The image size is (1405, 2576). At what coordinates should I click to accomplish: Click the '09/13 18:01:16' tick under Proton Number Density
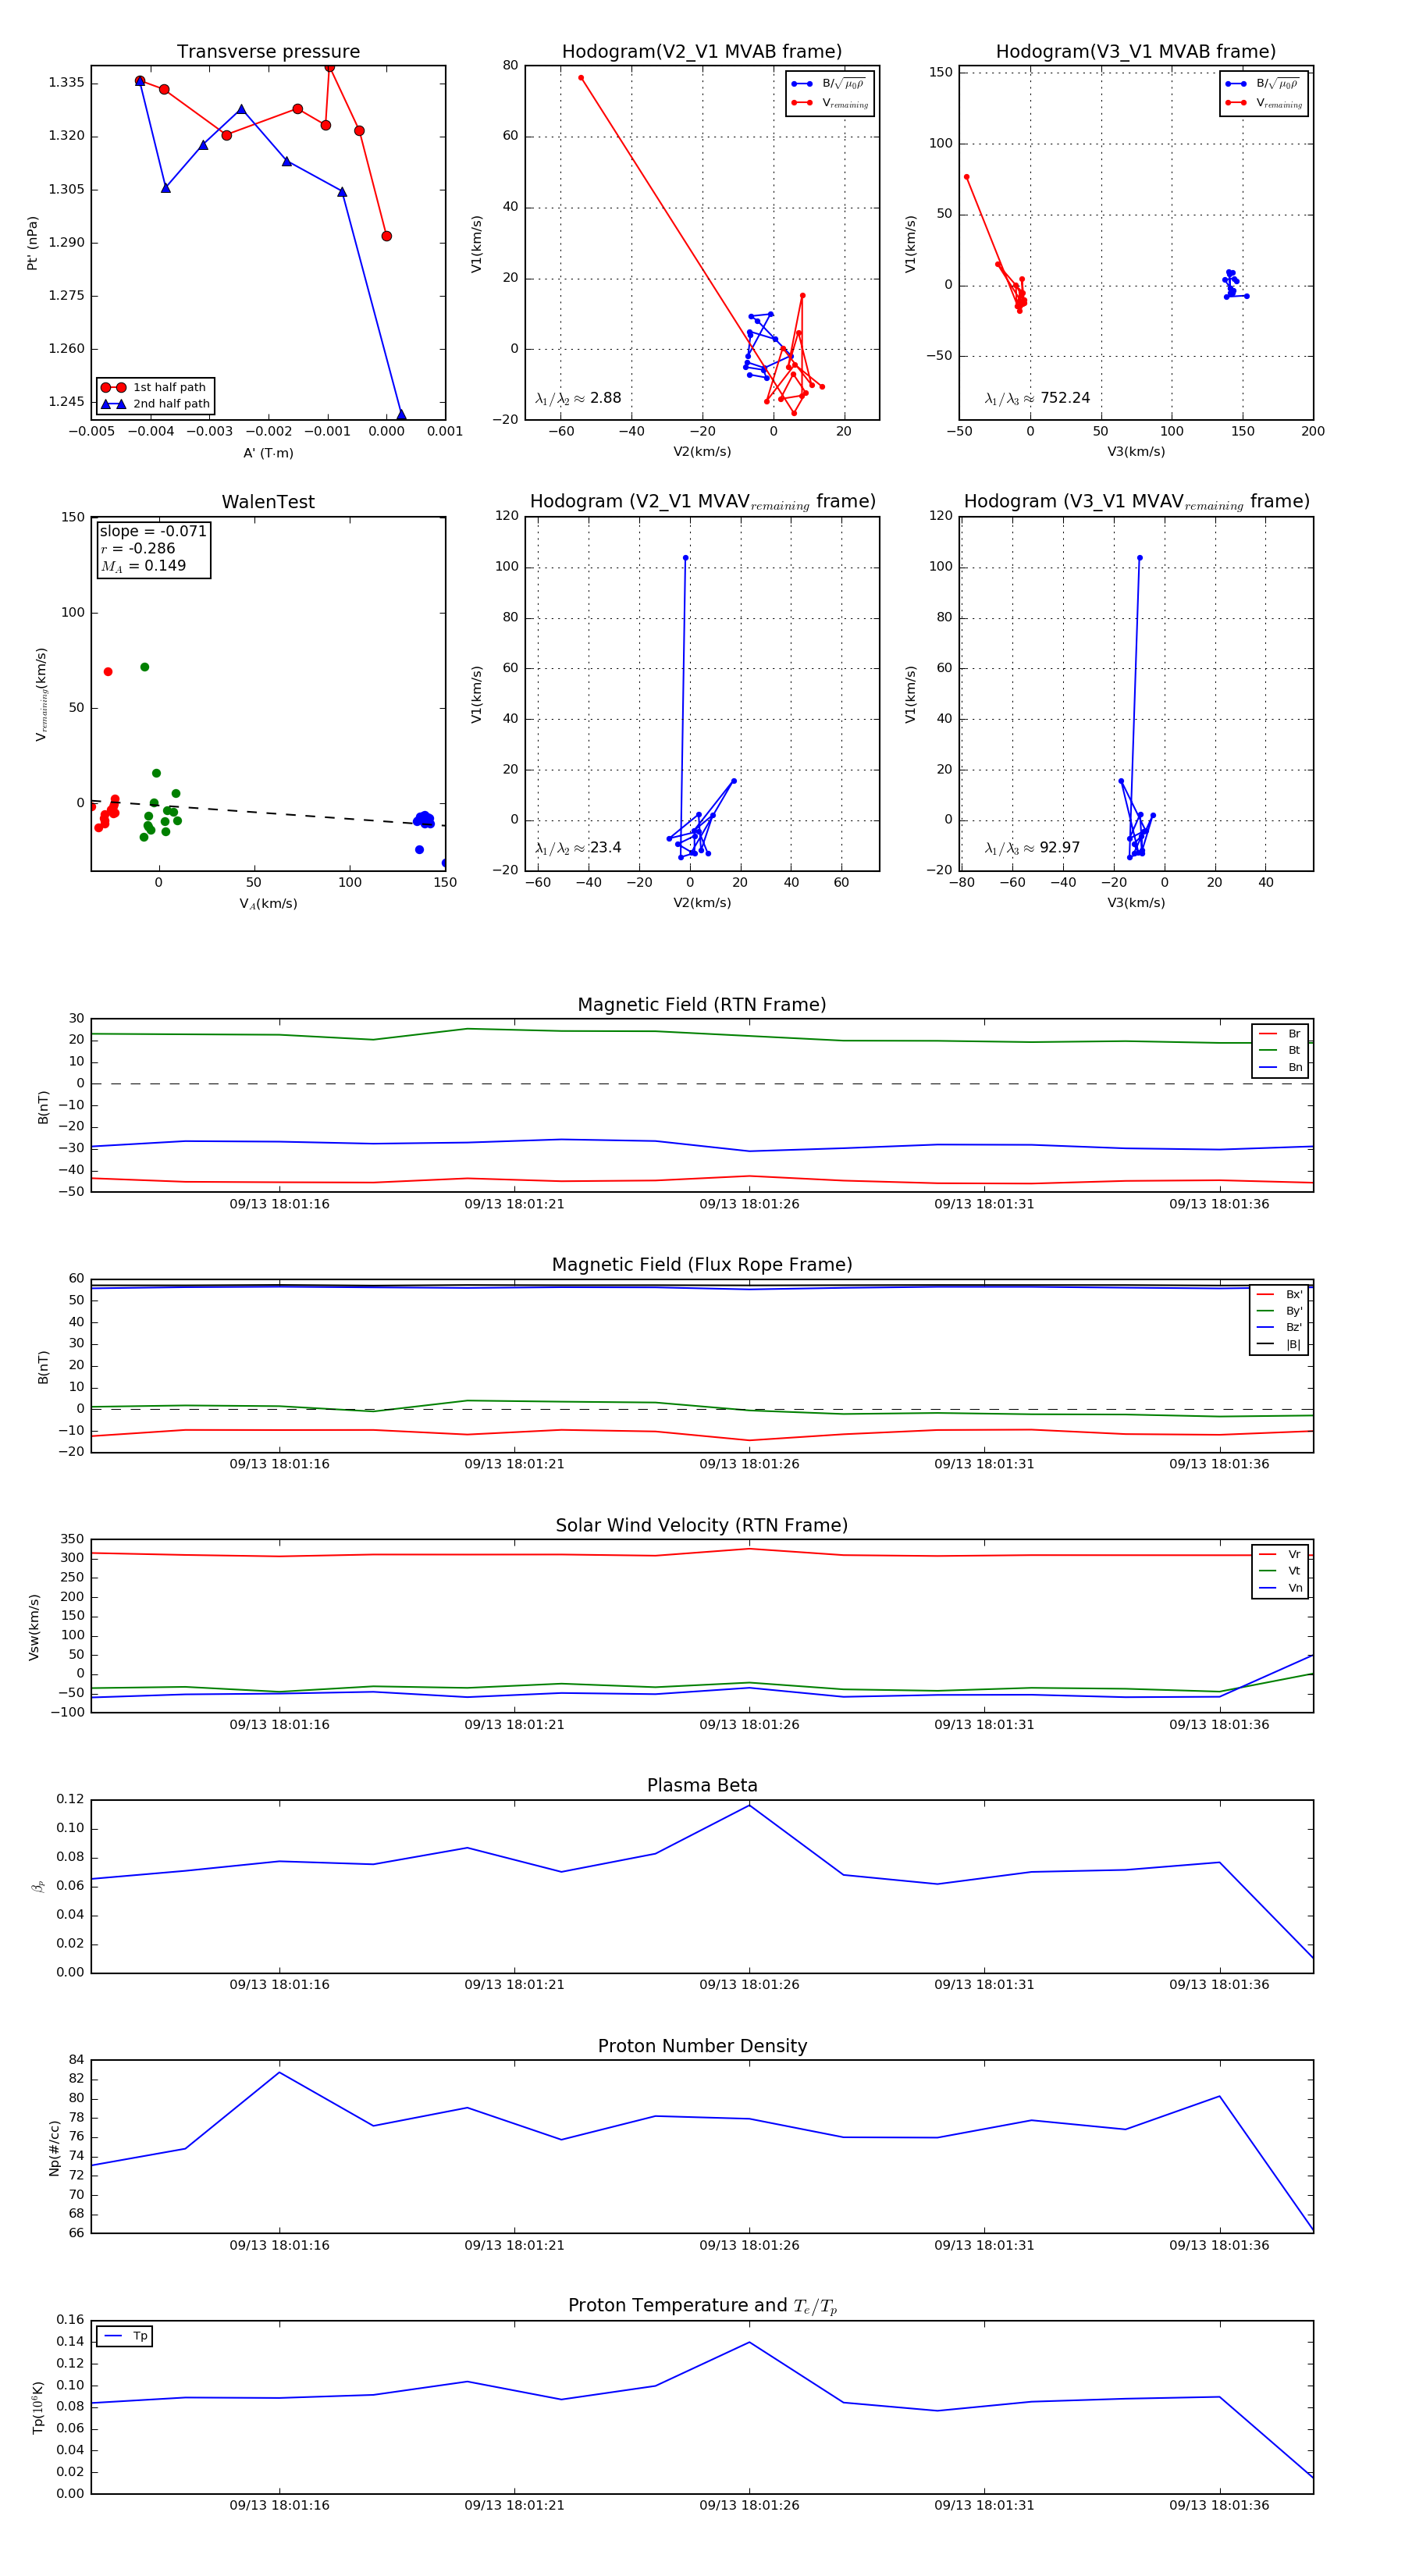click(279, 2245)
